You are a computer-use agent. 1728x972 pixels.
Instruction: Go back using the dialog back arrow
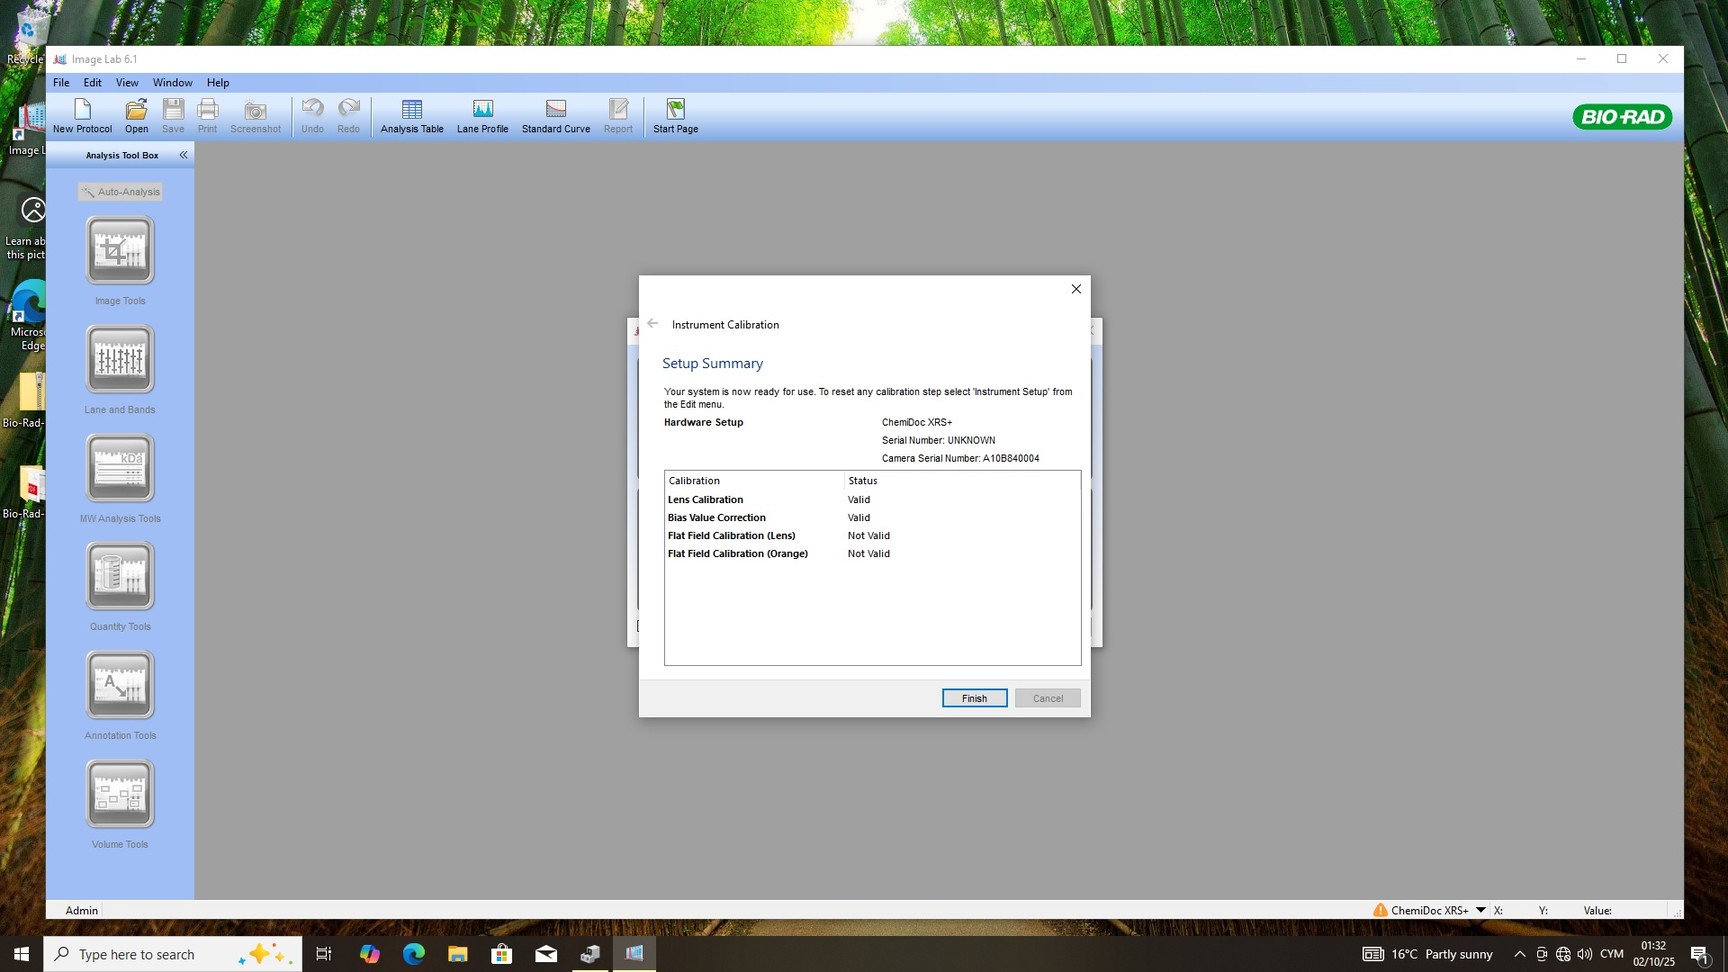653,324
